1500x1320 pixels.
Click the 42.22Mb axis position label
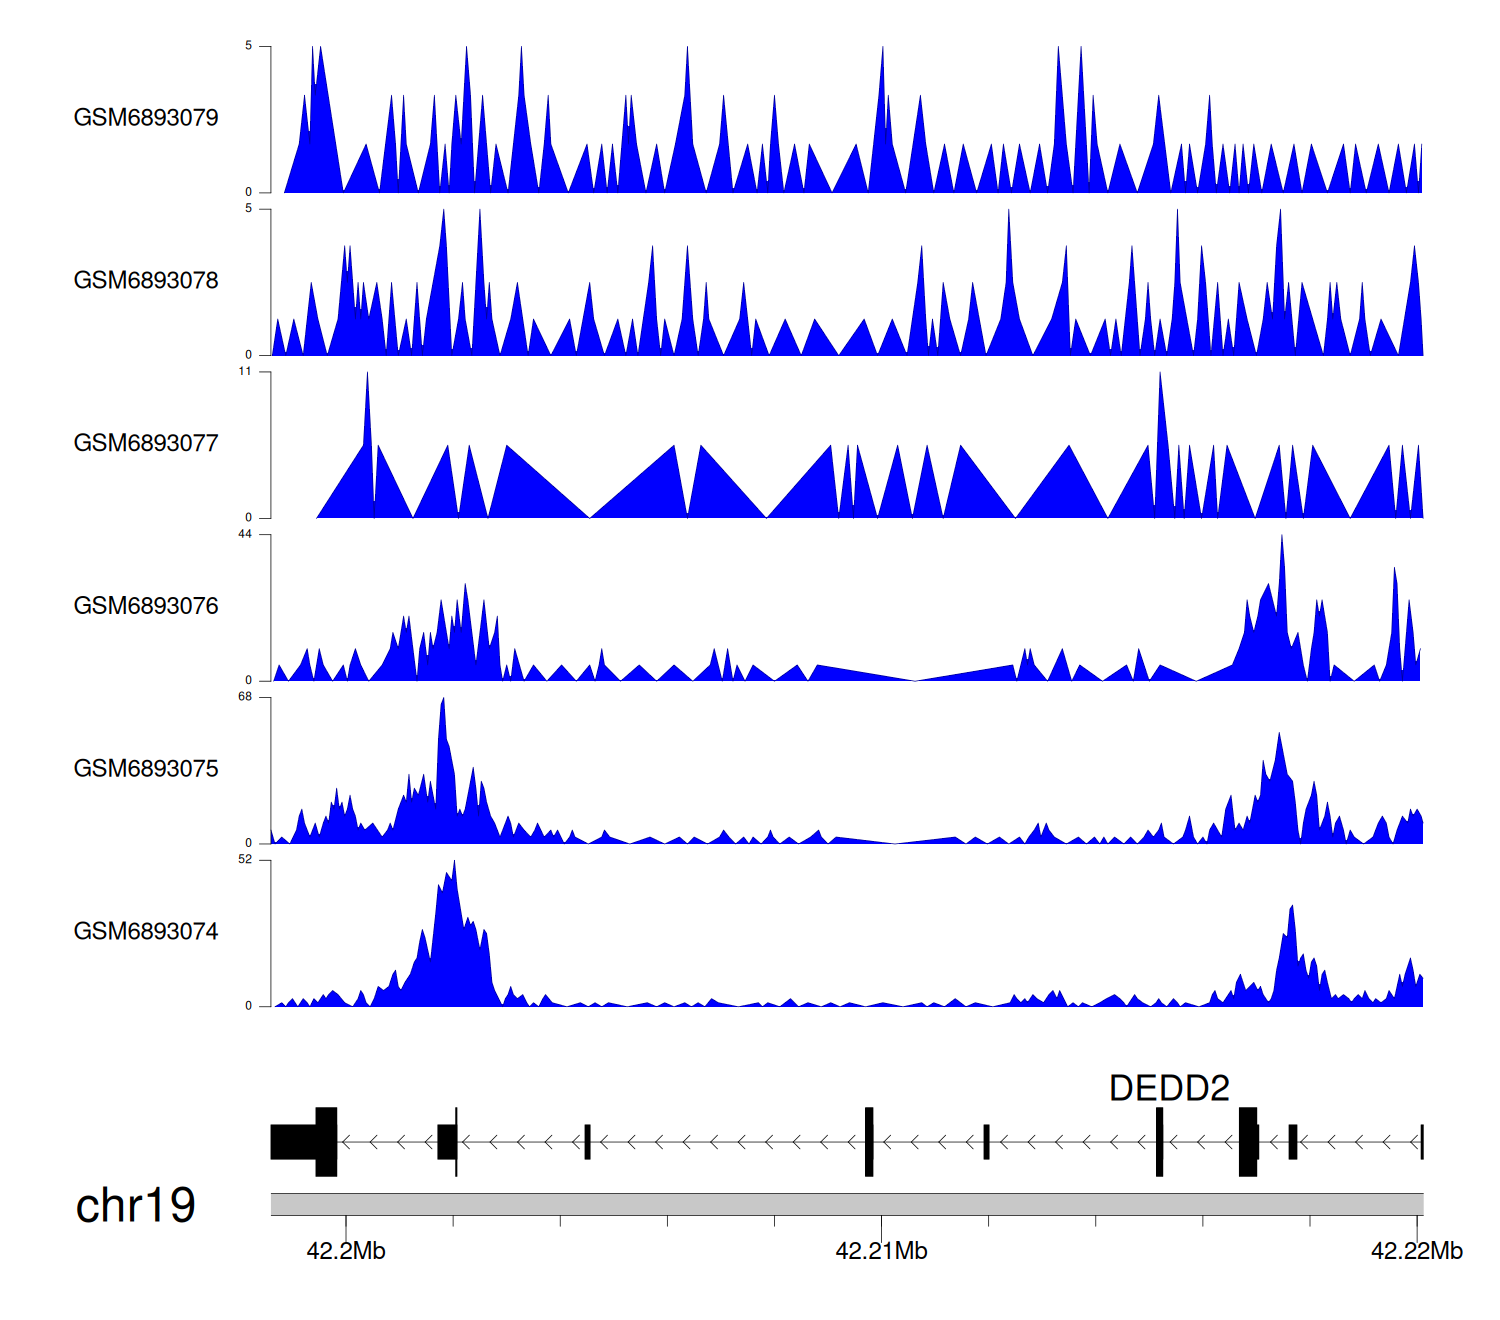[1416, 1251]
